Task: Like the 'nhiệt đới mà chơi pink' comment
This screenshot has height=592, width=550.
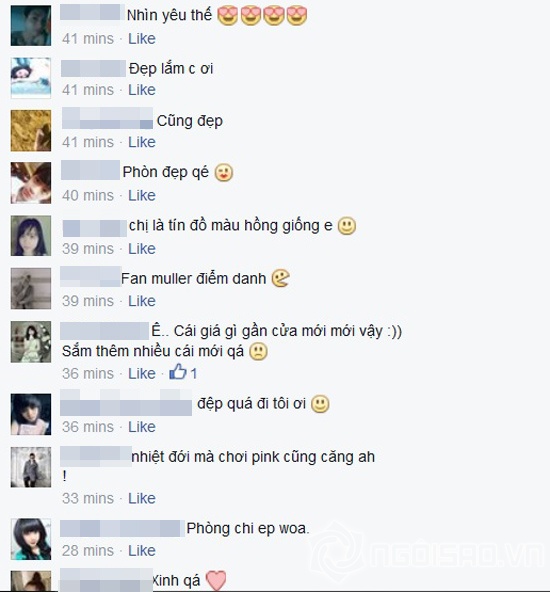Action: pos(142,498)
